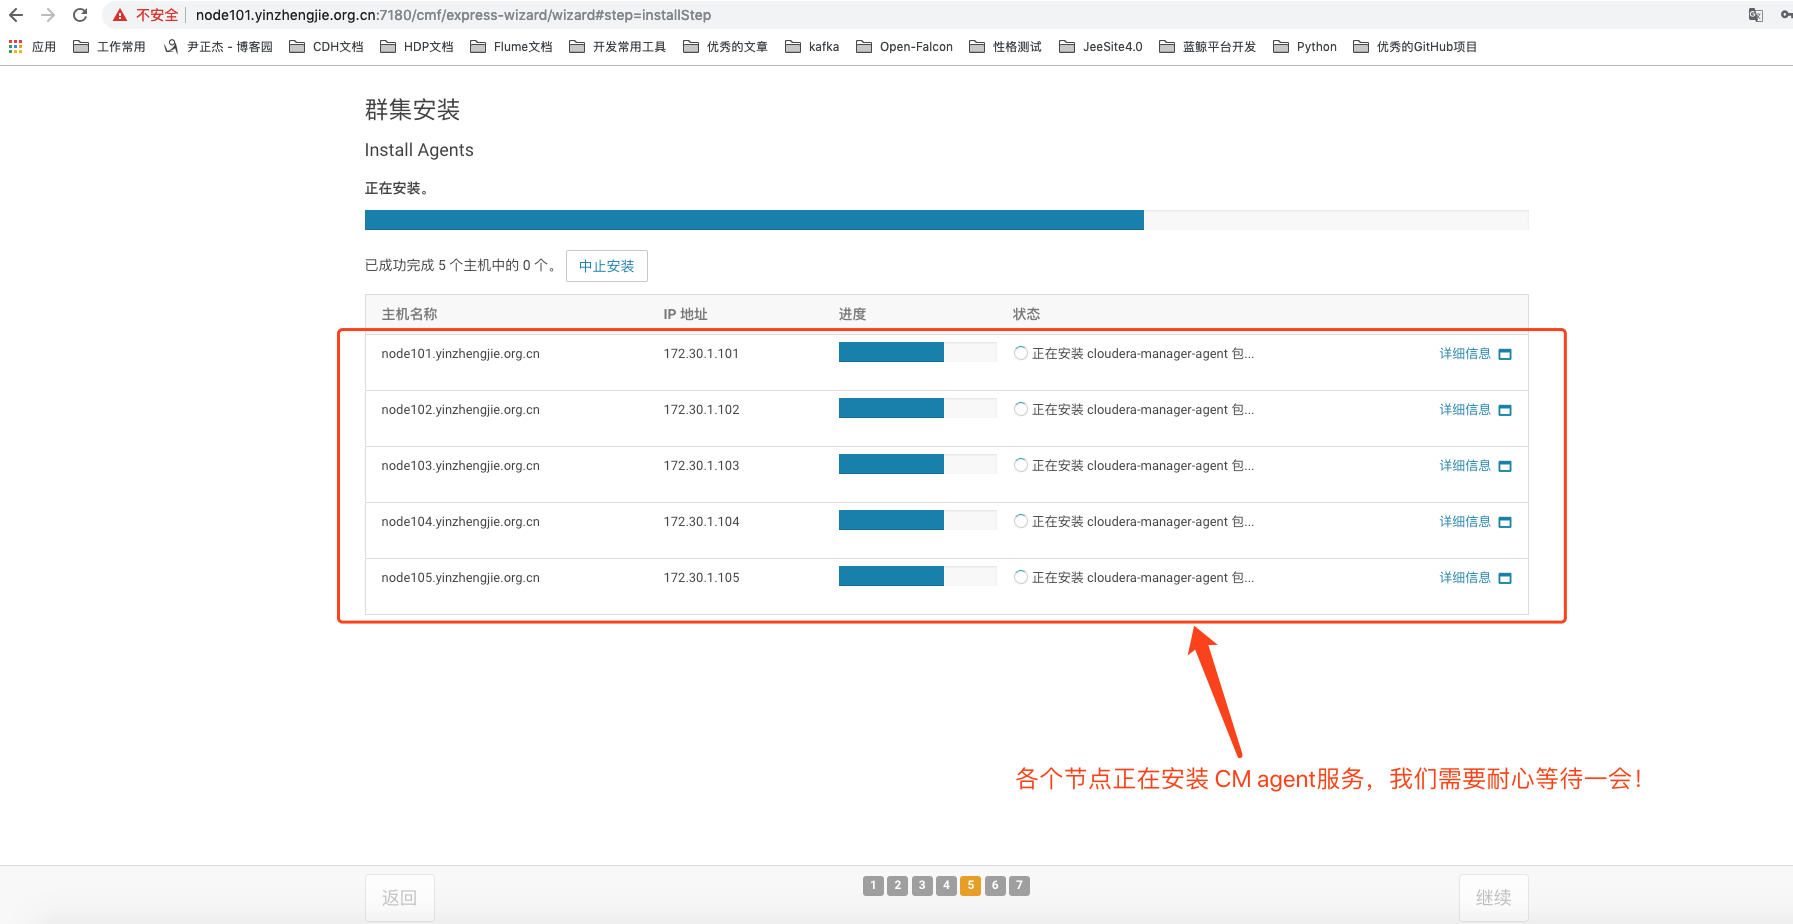
Task: Click the 中止安装 abort button
Action: [607, 266]
